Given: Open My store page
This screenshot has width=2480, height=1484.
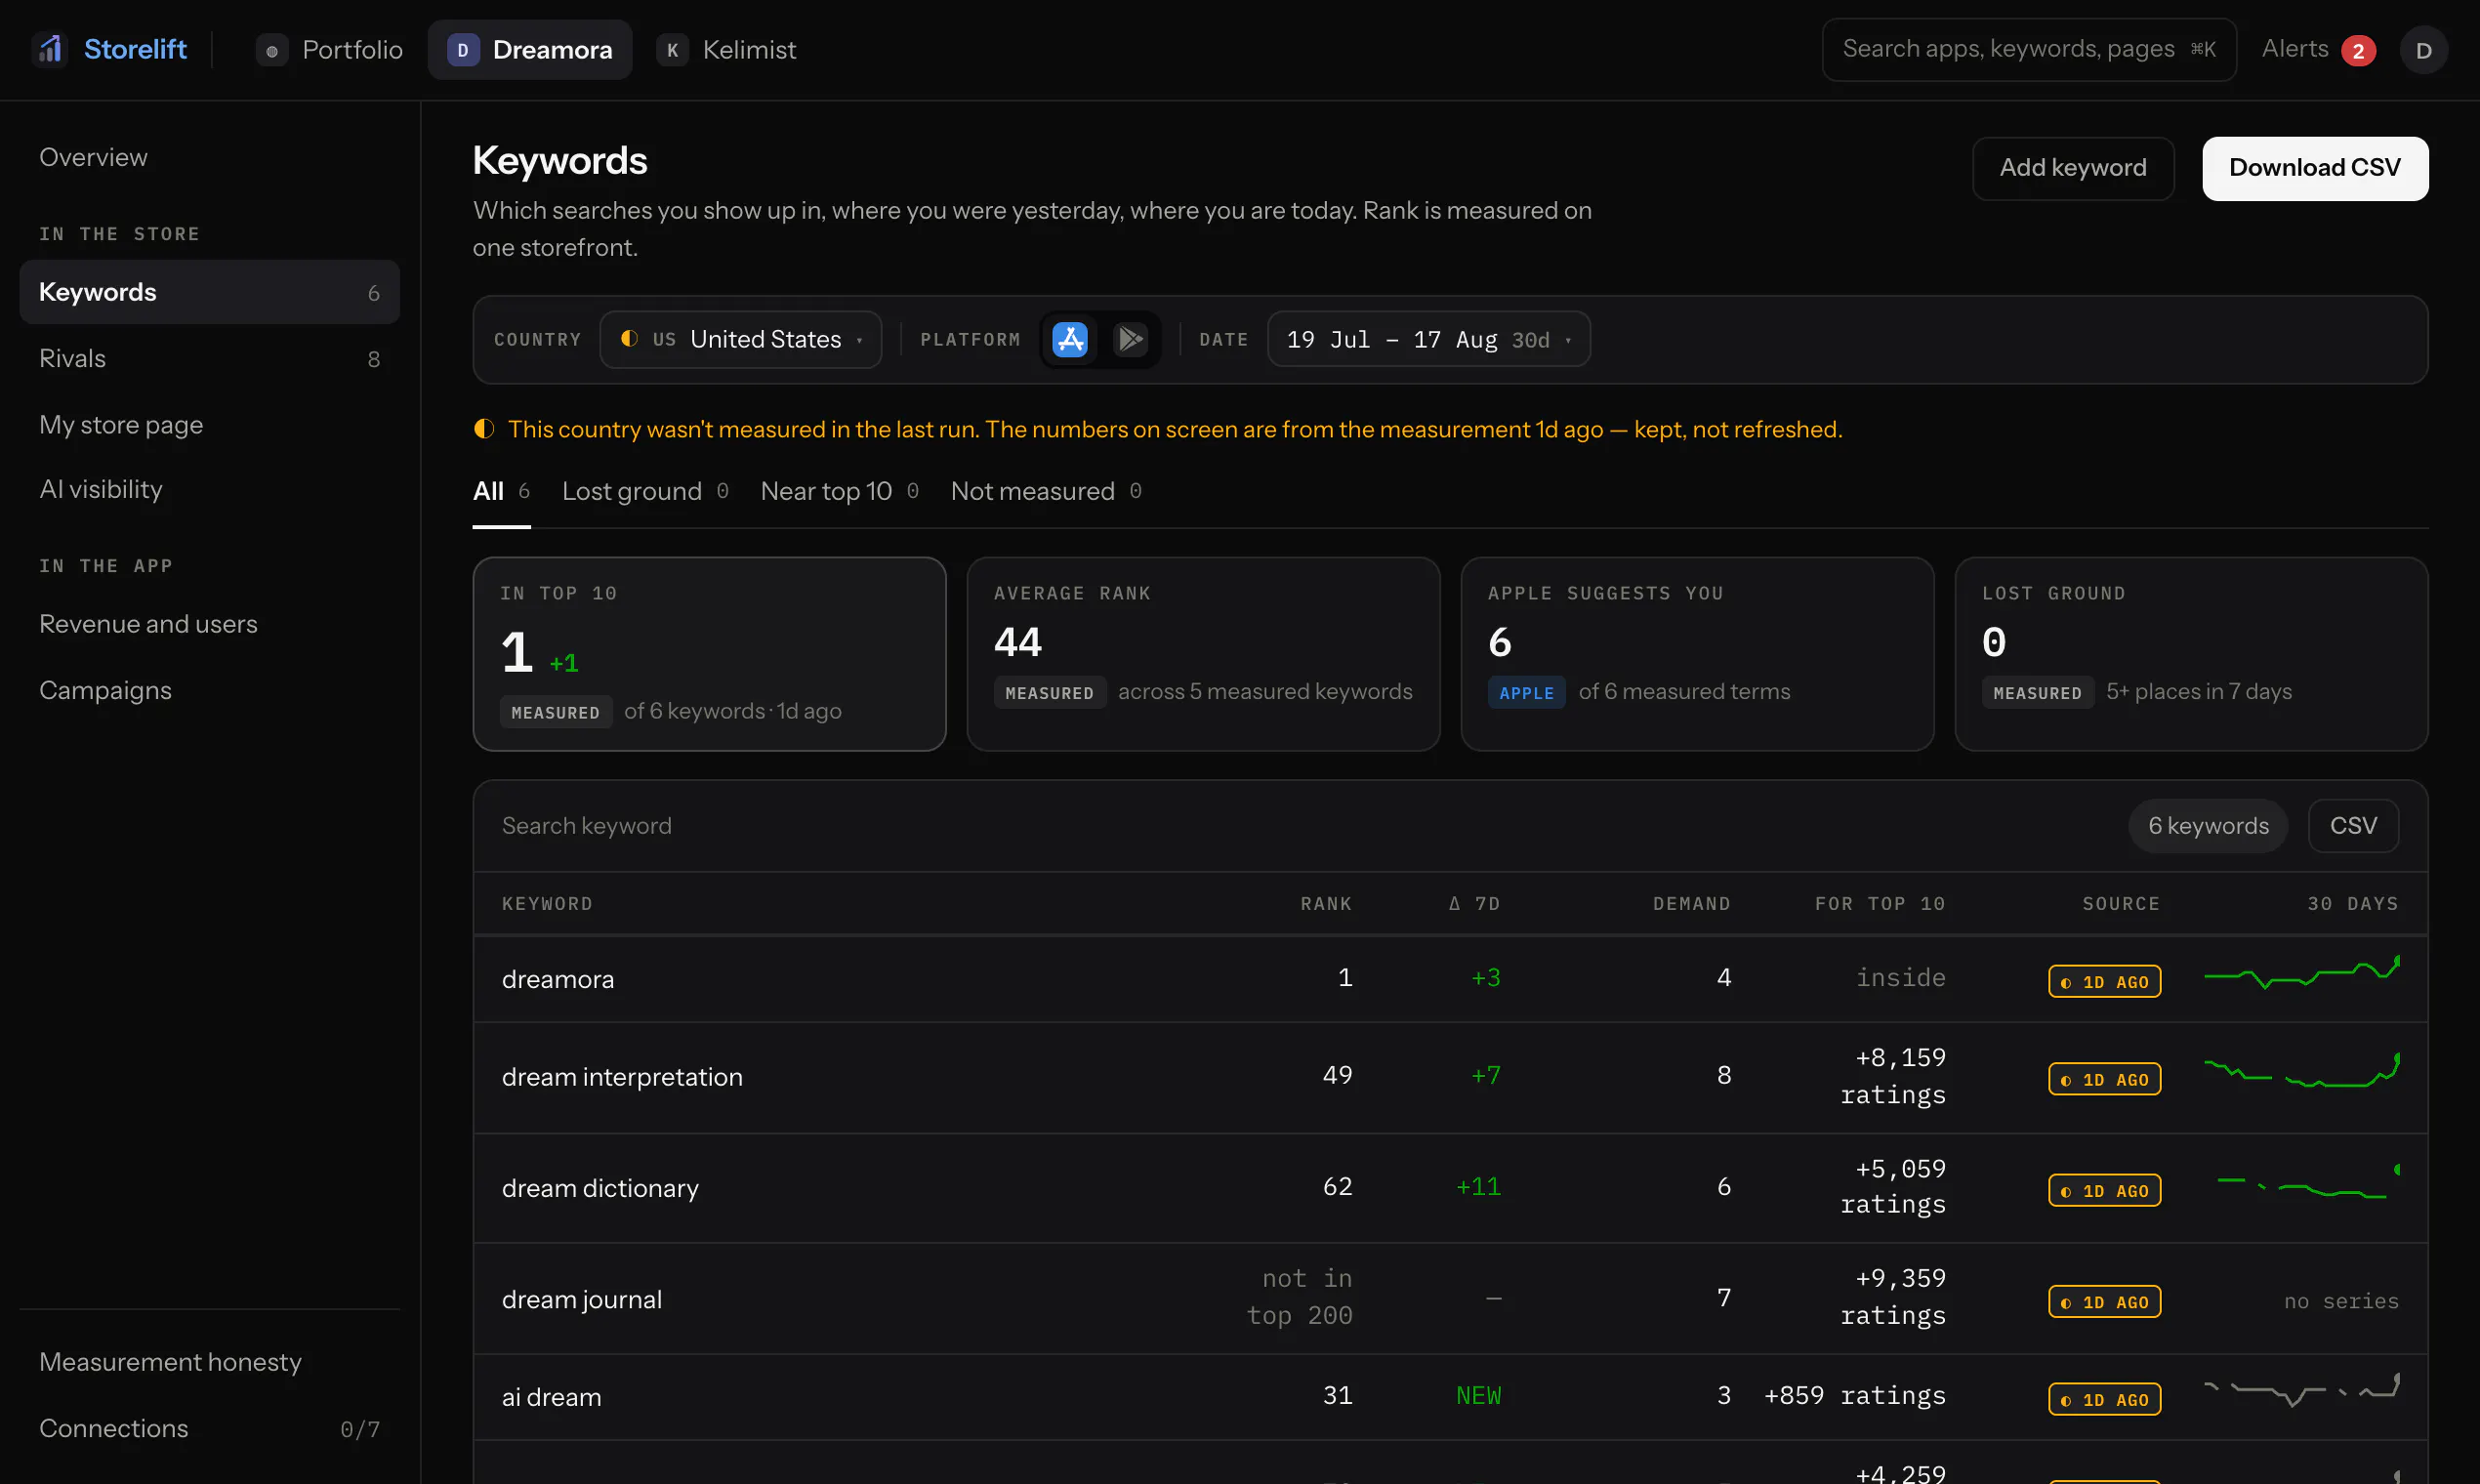Looking at the screenshot, I should [209, 425].
